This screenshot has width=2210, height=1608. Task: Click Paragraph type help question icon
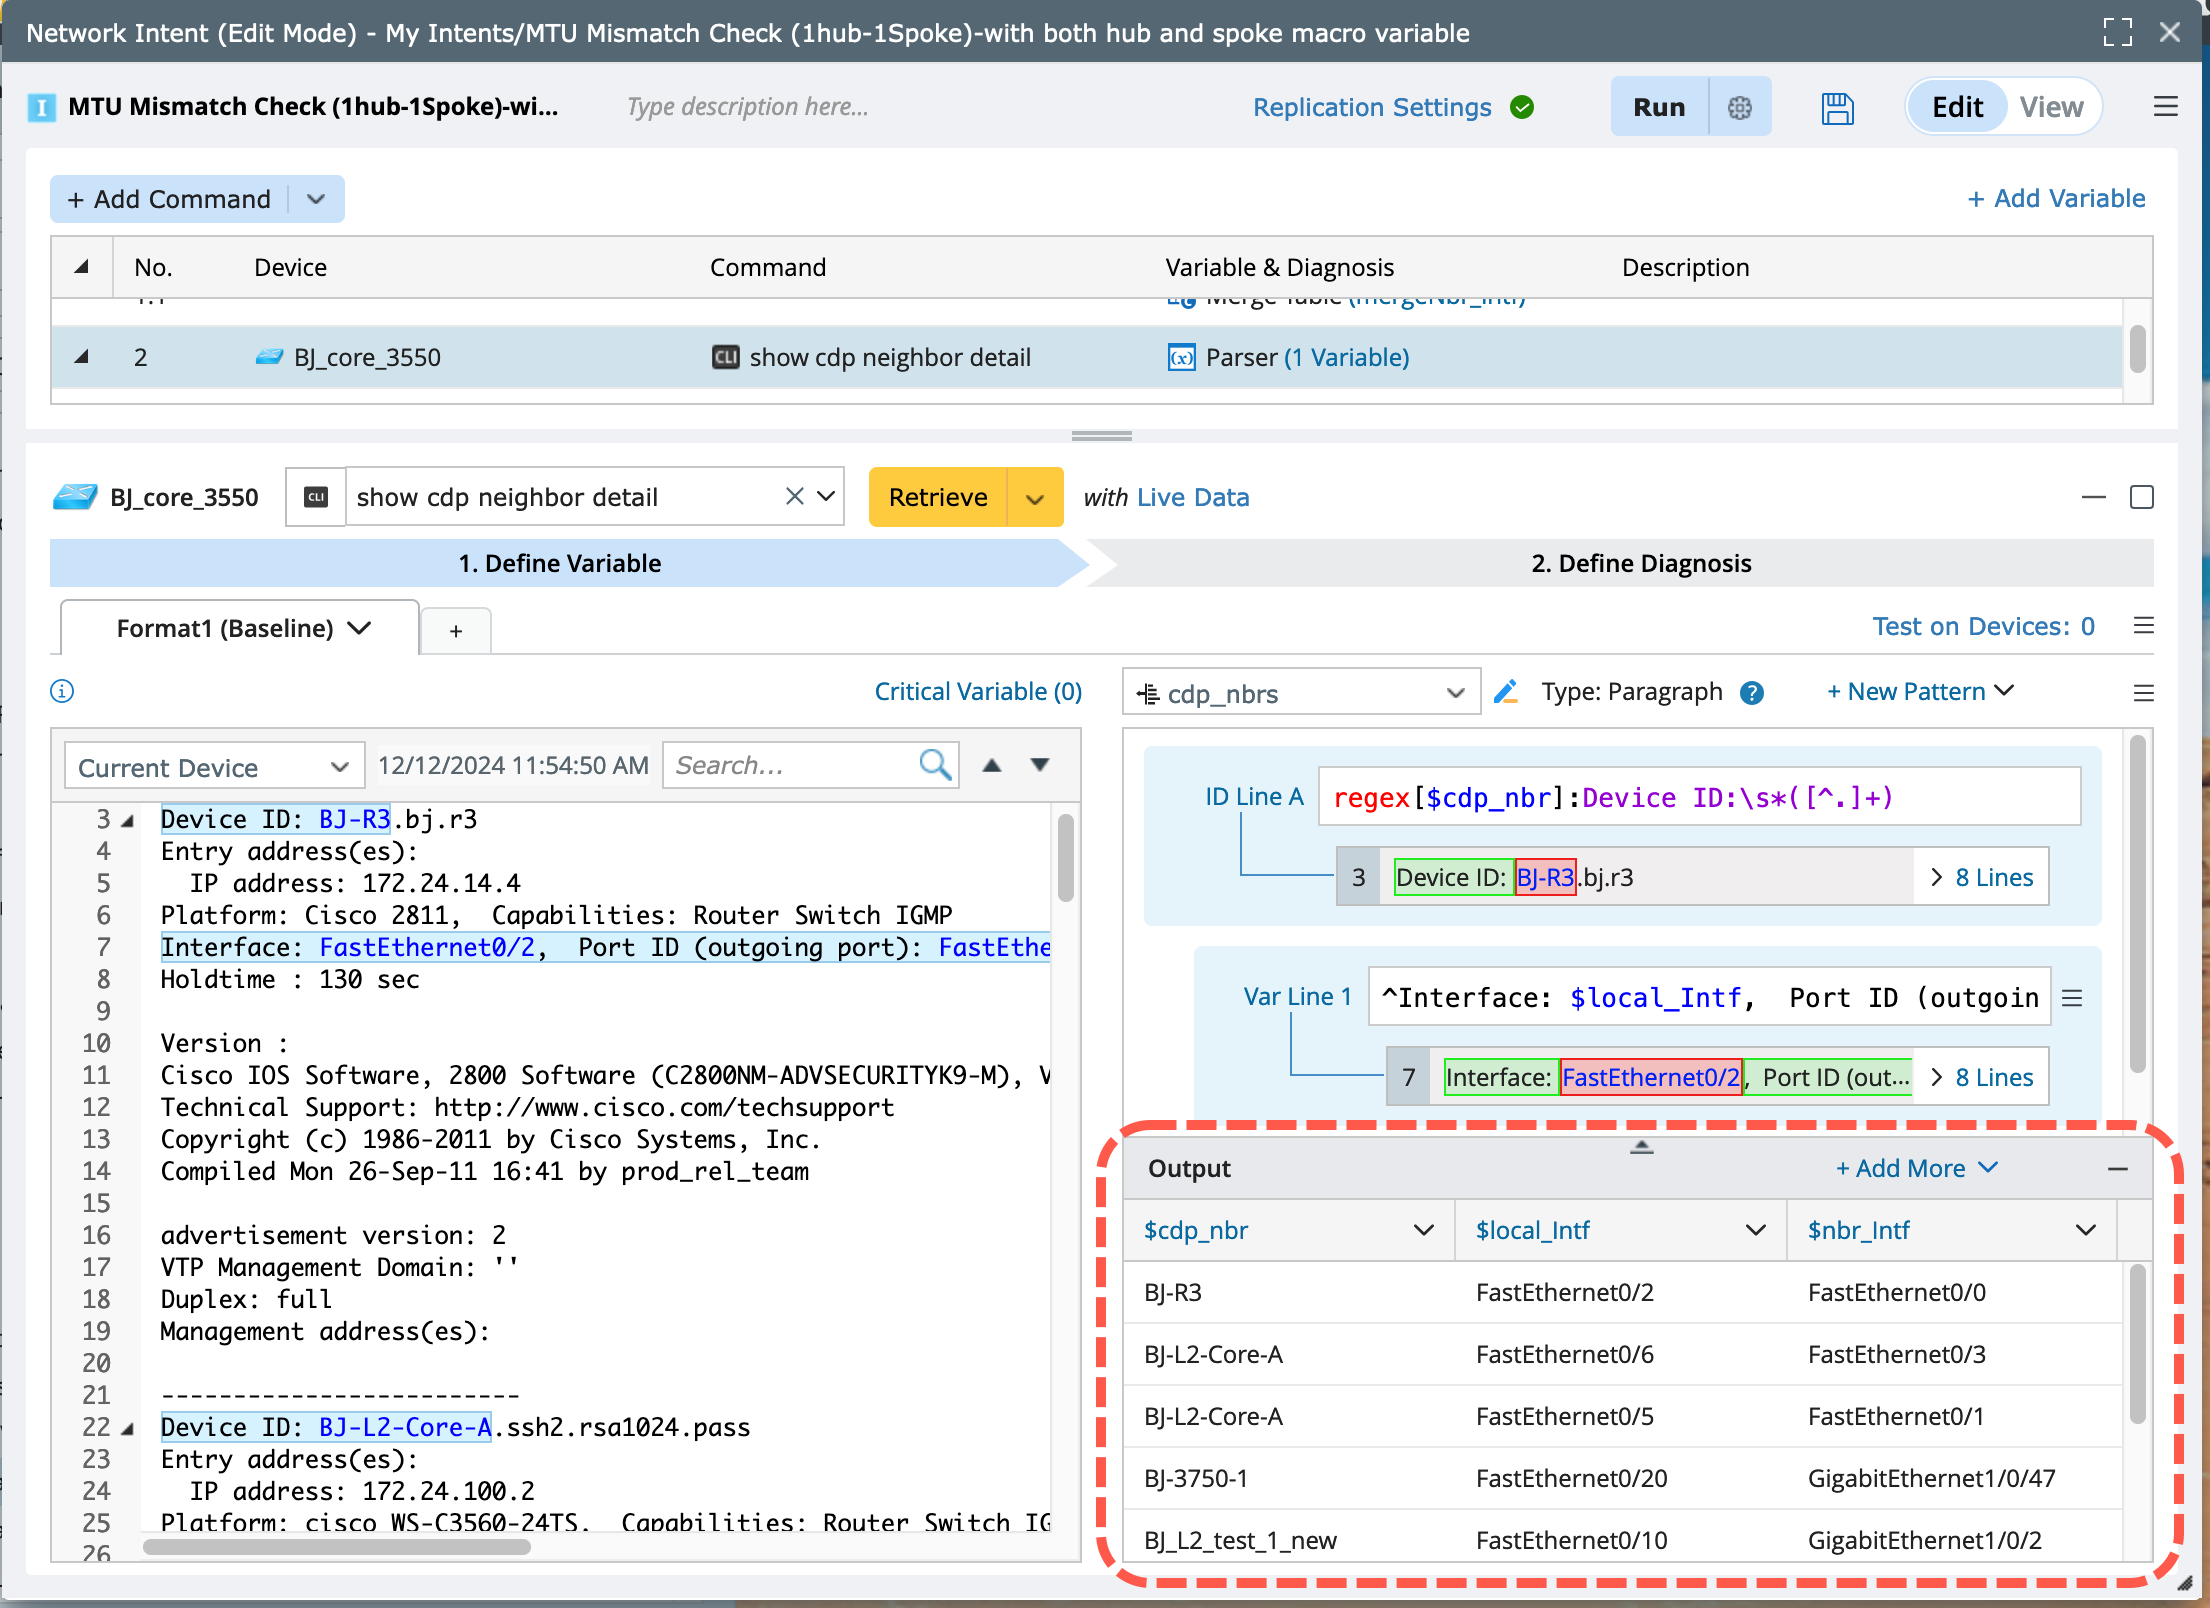click(x=1751, y=693)
